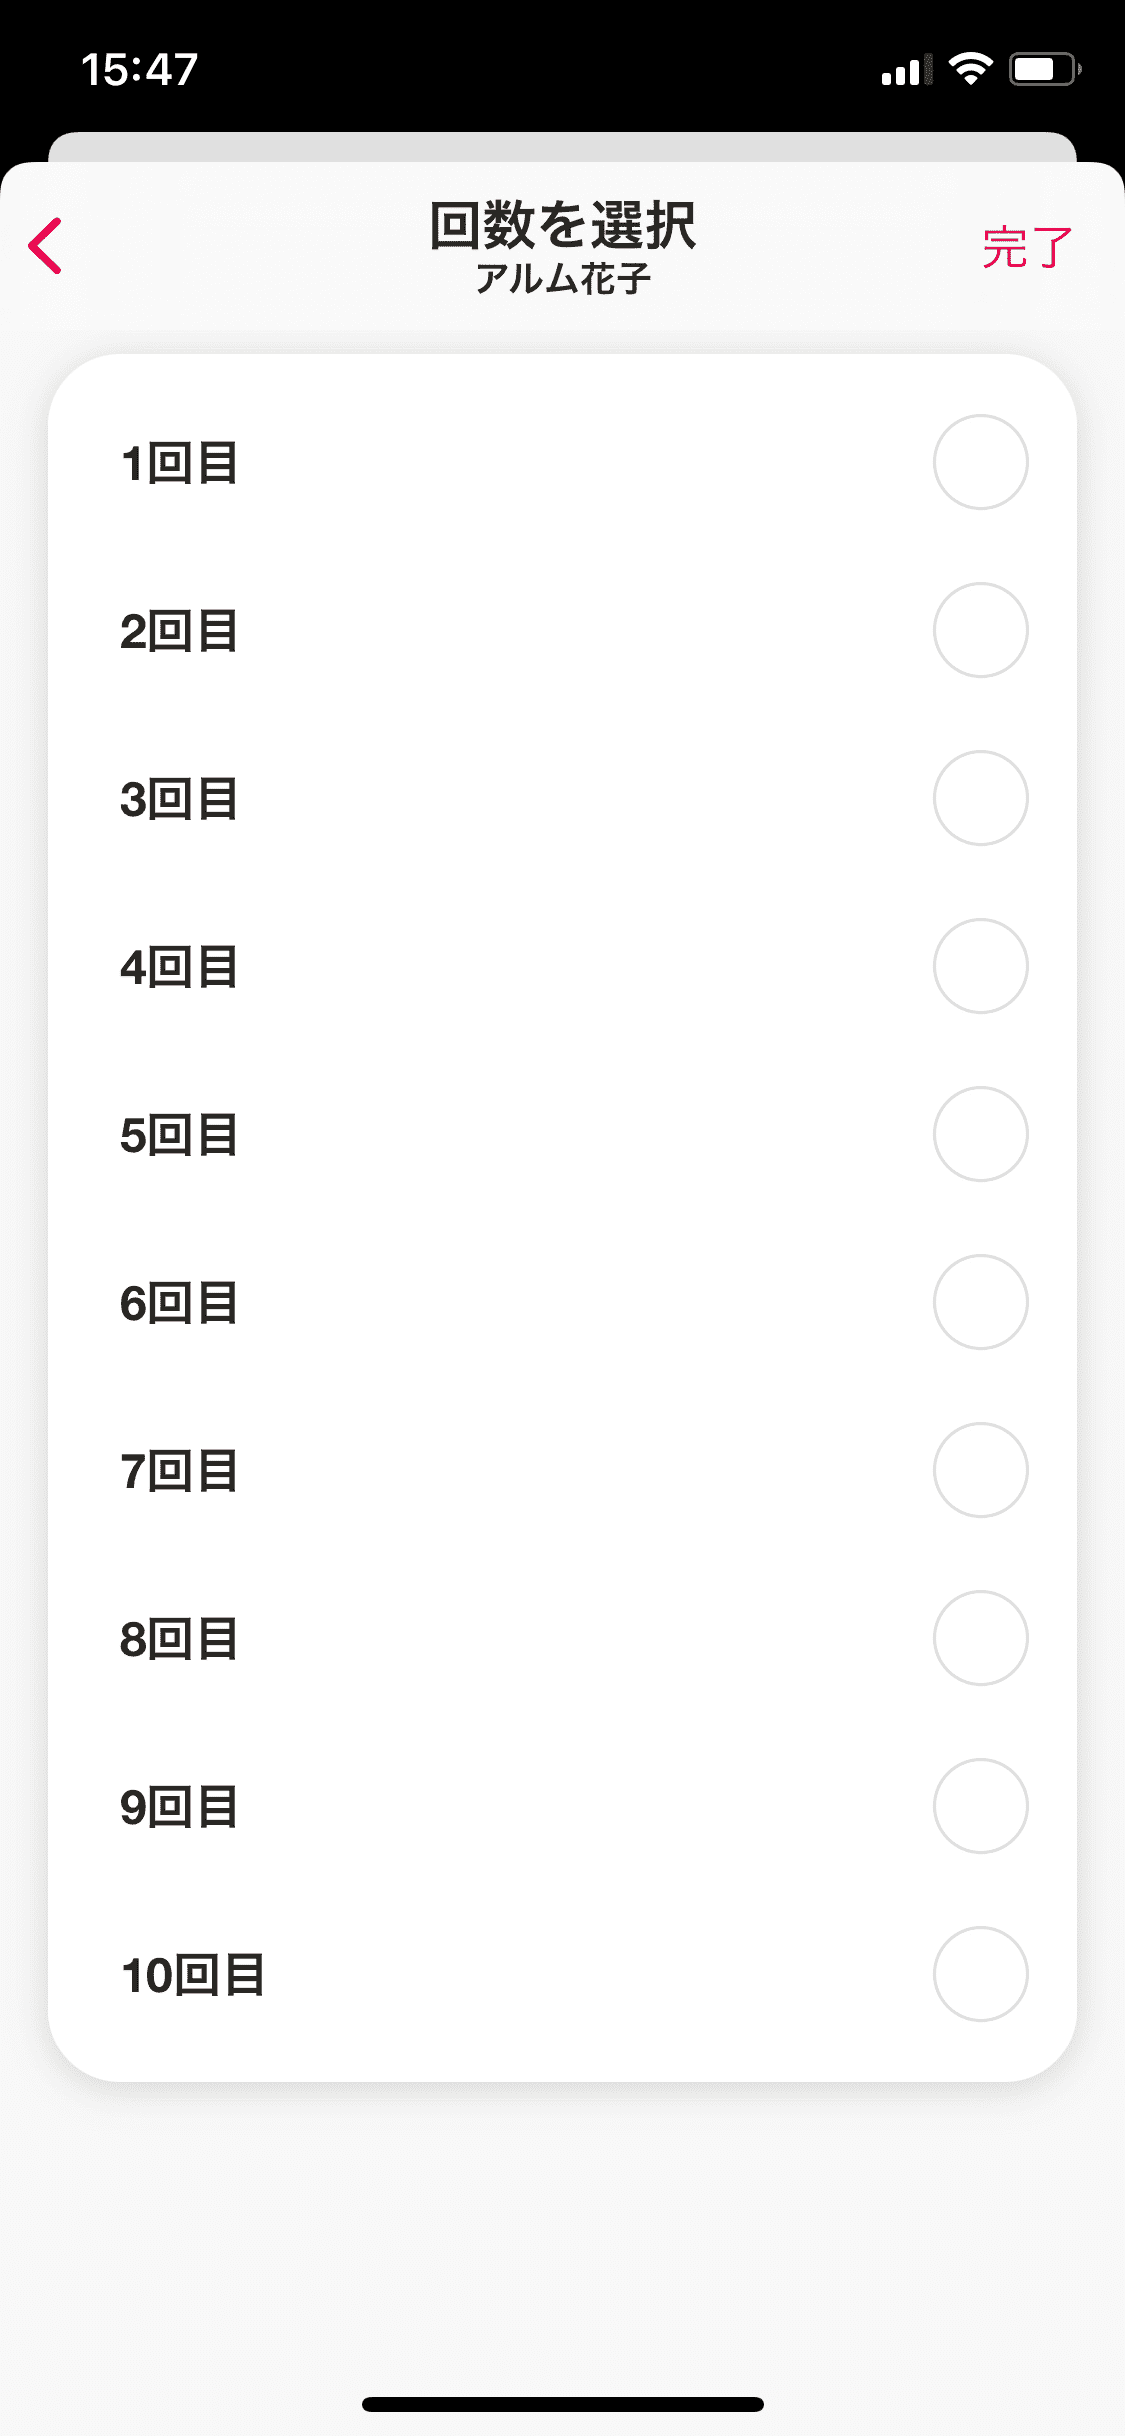Tap the 1回目 row label
The height and width of the screenshot is (2436, 1125).
point(179,464)
